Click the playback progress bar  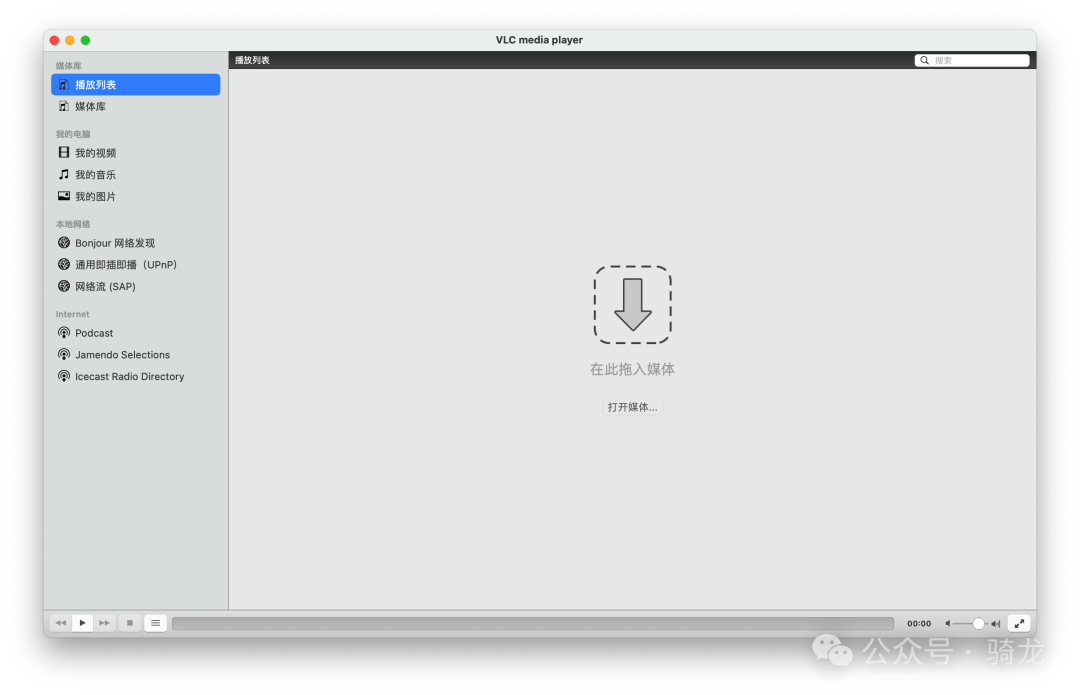pos(532,623)
